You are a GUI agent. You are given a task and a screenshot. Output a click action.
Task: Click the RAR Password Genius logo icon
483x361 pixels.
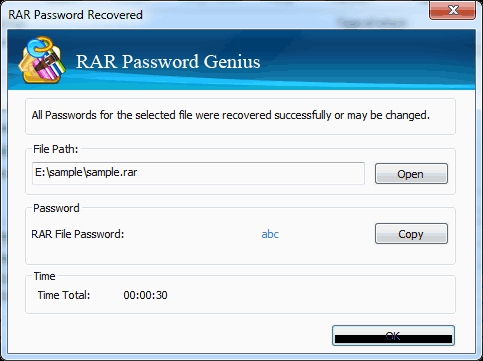click(x=42, y=60)
